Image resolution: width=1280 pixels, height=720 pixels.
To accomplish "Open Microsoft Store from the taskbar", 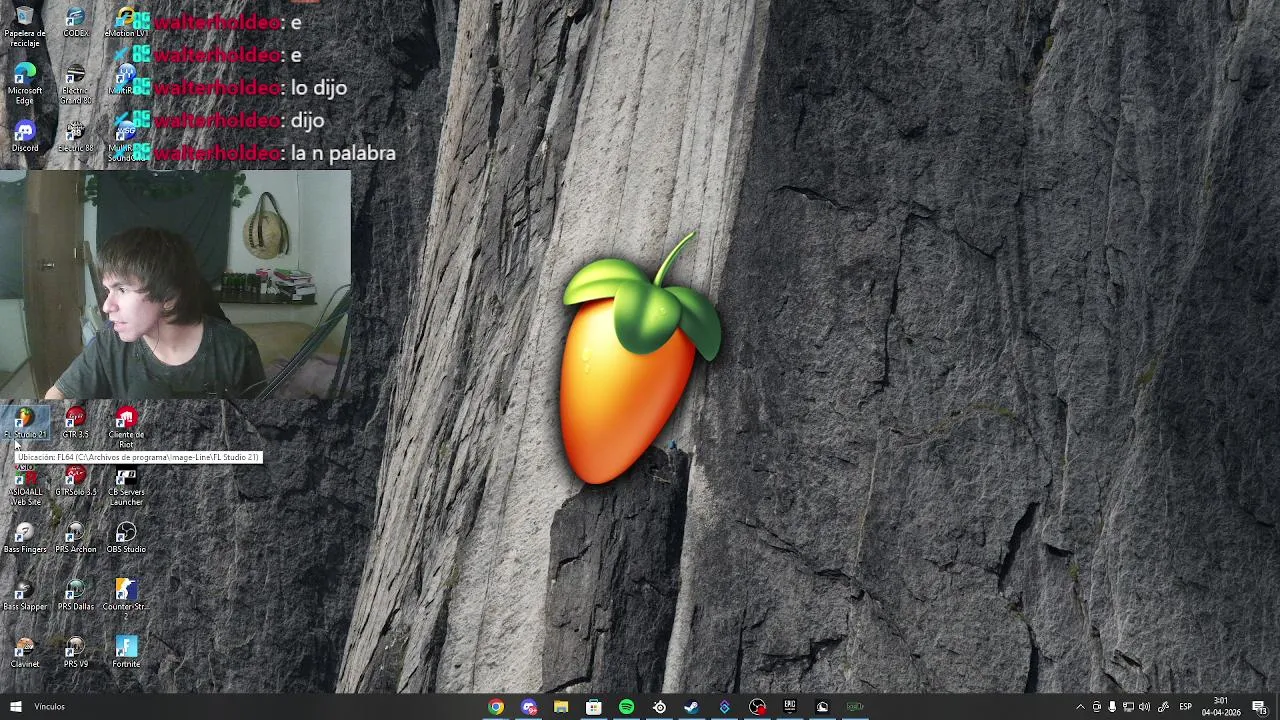I will click(594, 707).
